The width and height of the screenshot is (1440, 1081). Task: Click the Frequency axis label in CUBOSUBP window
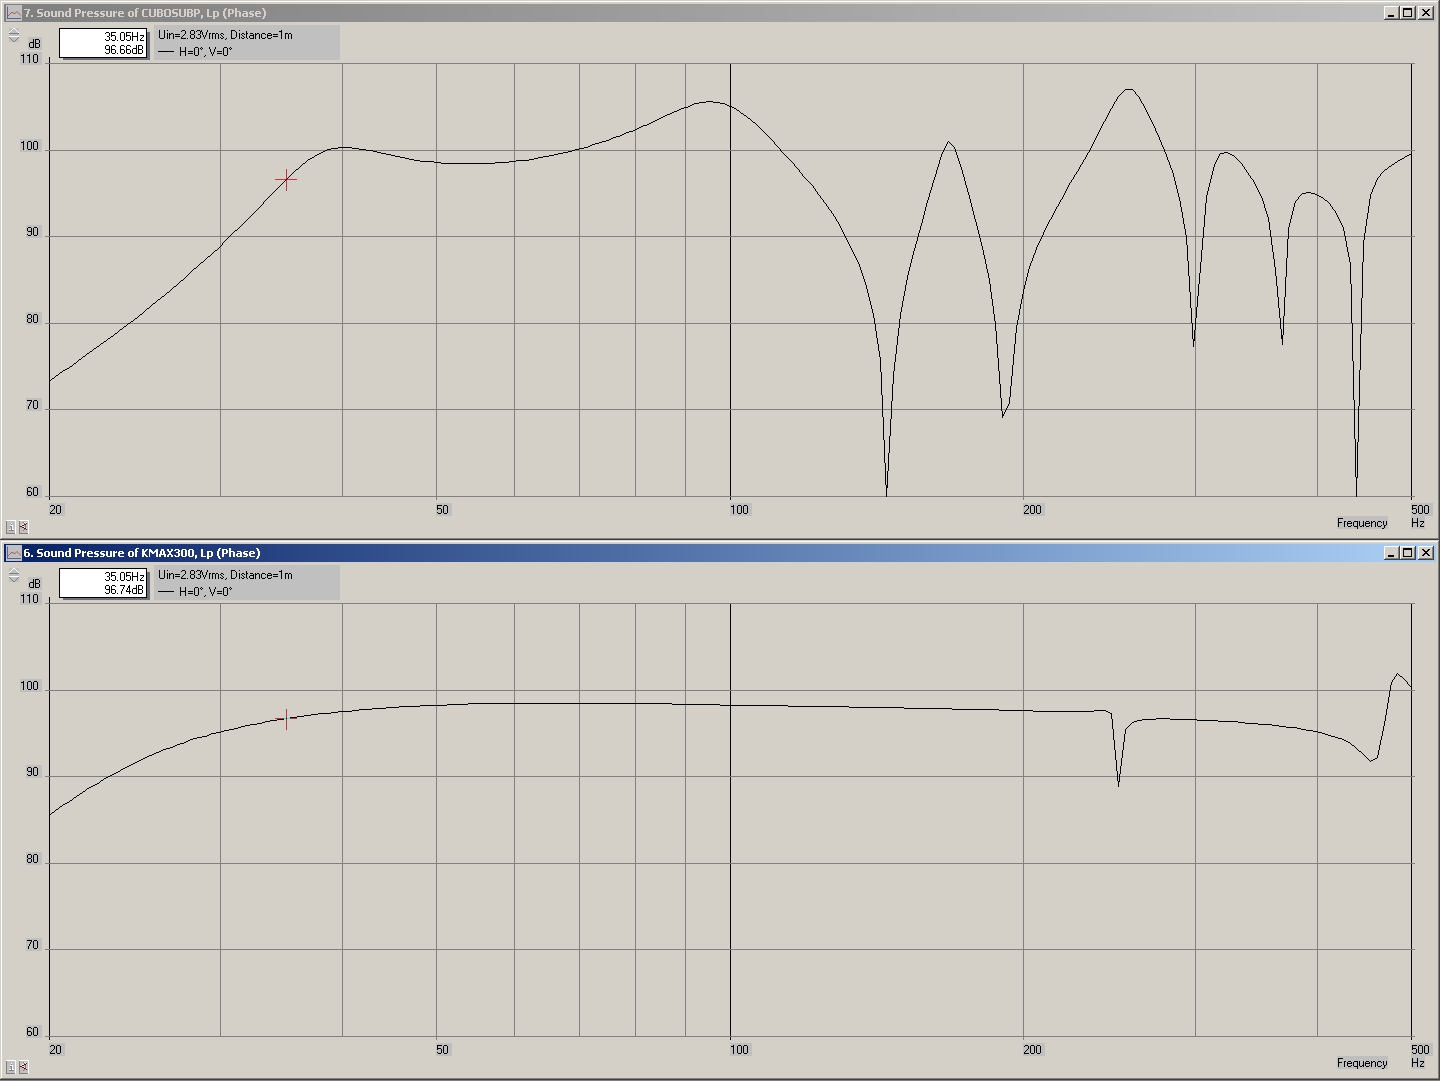[x=1362, y=523]
